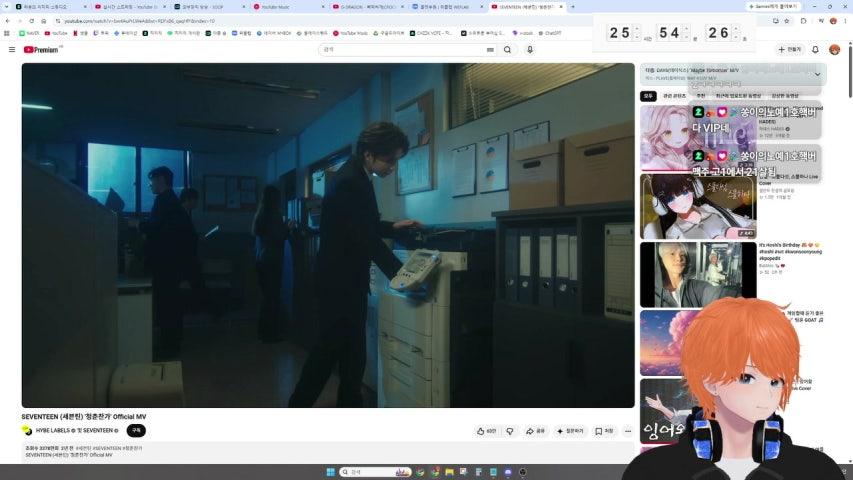Like the video with the thumbs-up button
853x480 pixels.
click(x=486, y=431)
